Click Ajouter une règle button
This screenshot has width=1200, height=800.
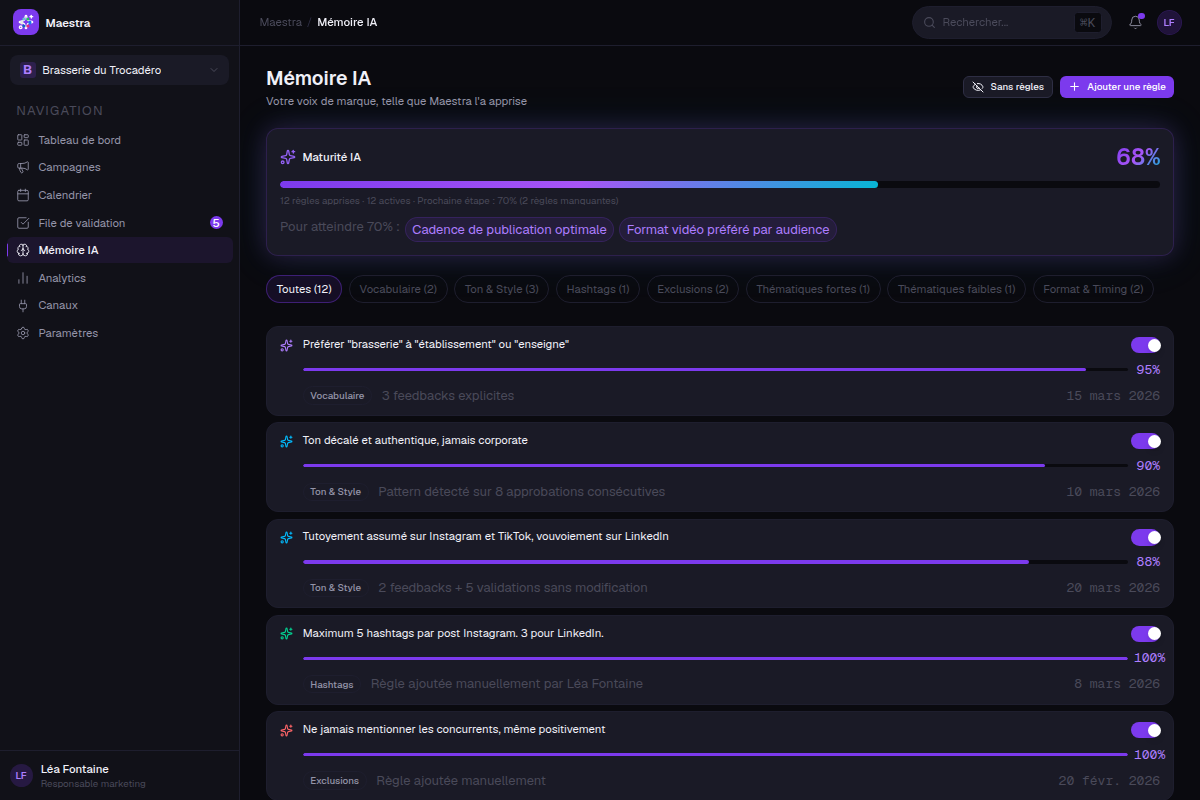[1117, 87]
